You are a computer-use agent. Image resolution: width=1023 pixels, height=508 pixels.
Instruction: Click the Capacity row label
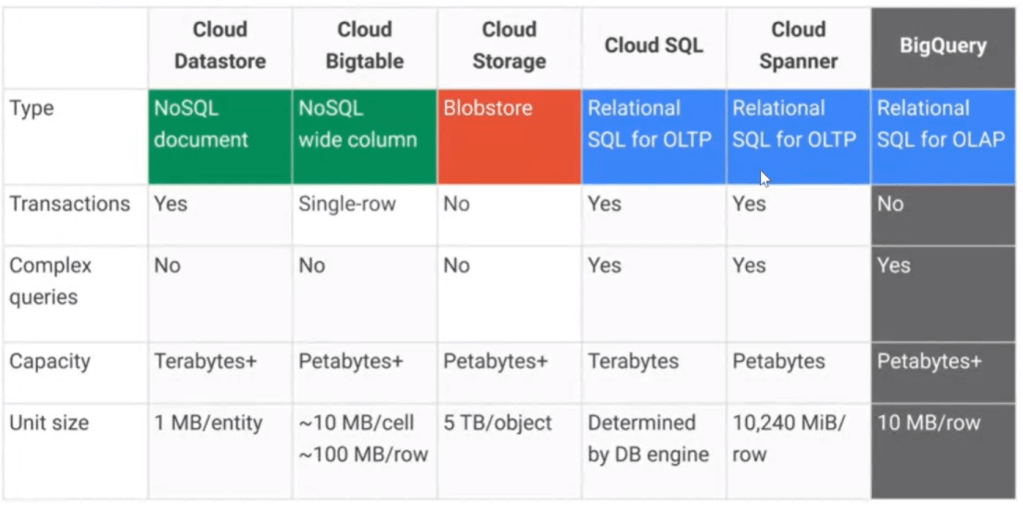point(50,361)
